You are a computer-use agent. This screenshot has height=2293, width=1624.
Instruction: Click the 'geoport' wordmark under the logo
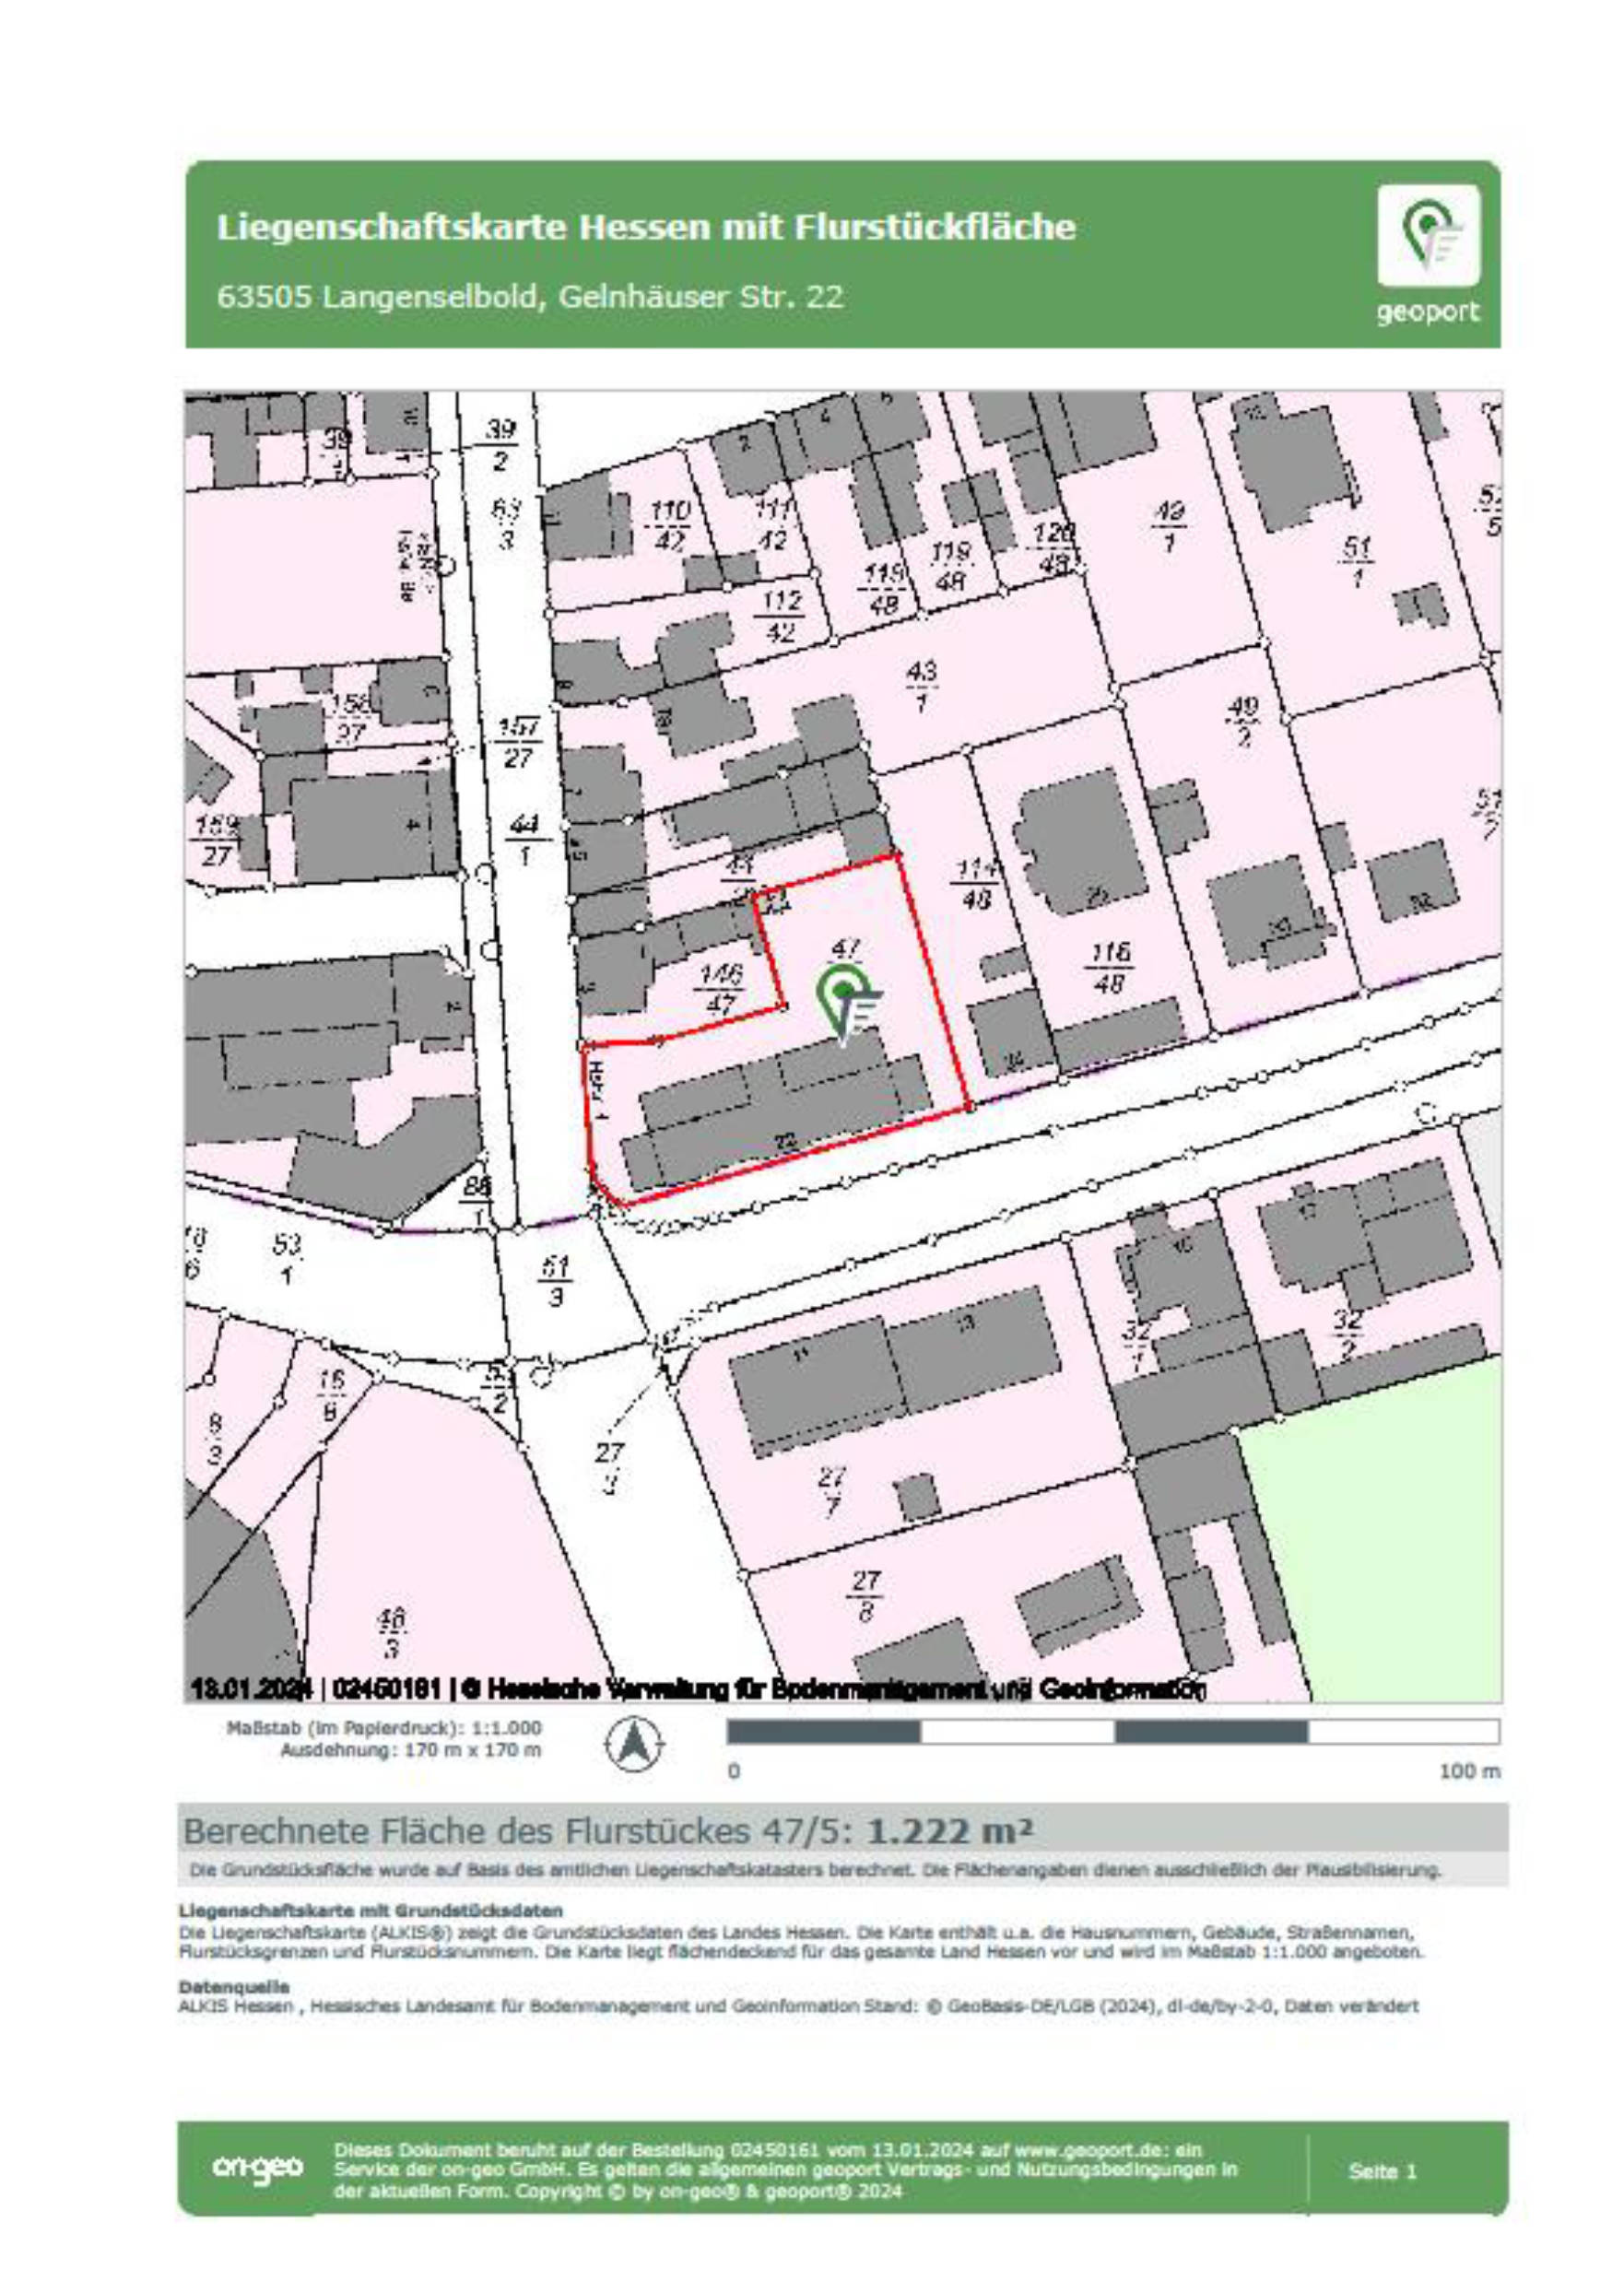(x=1427, y=312)
